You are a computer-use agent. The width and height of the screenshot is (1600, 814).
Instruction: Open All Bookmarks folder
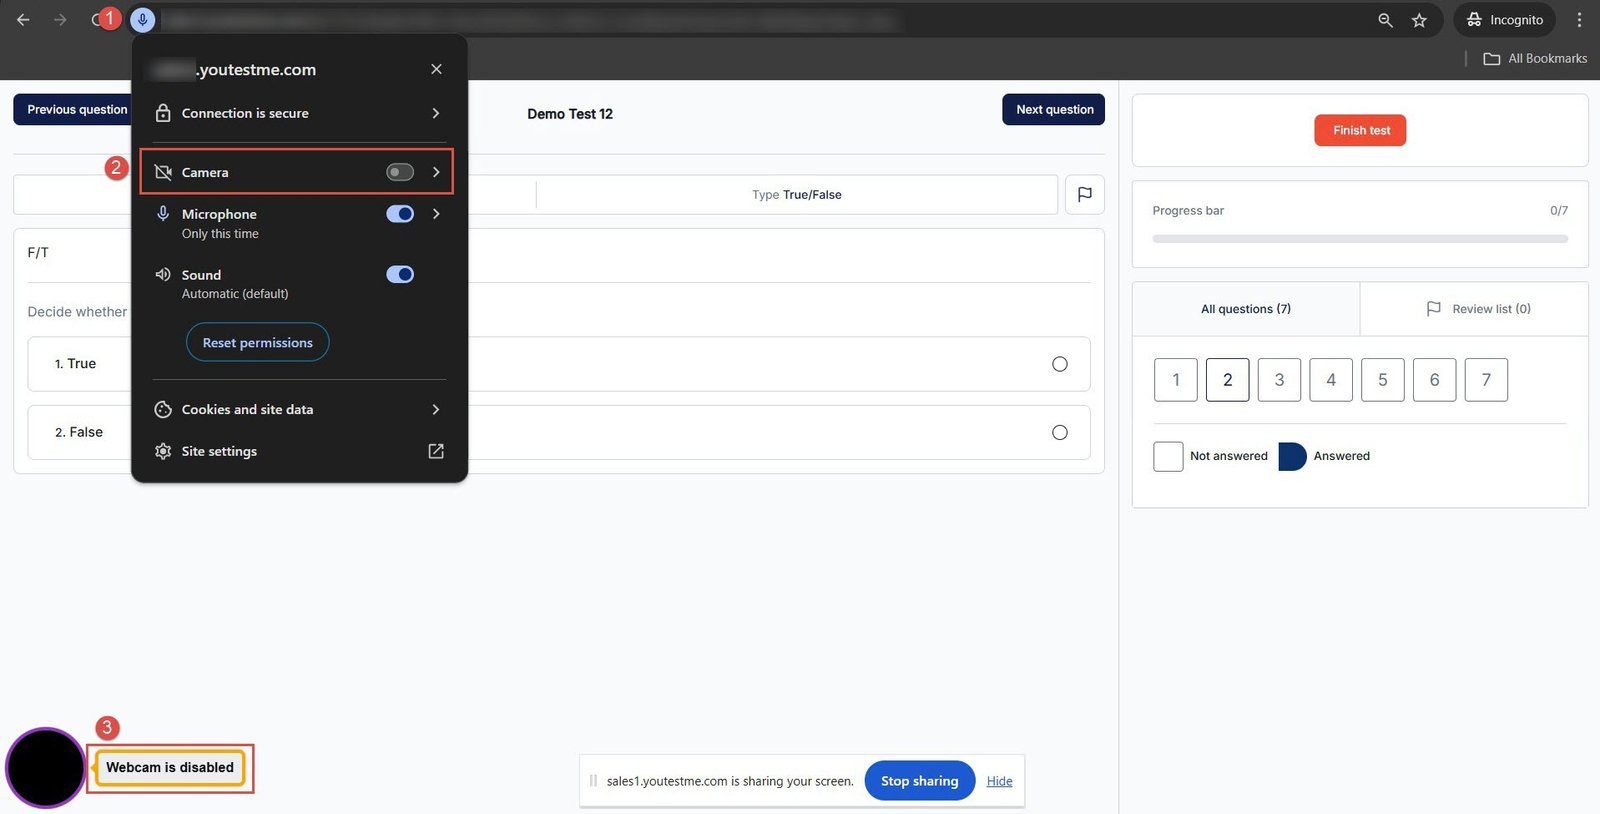[1535, 58]
